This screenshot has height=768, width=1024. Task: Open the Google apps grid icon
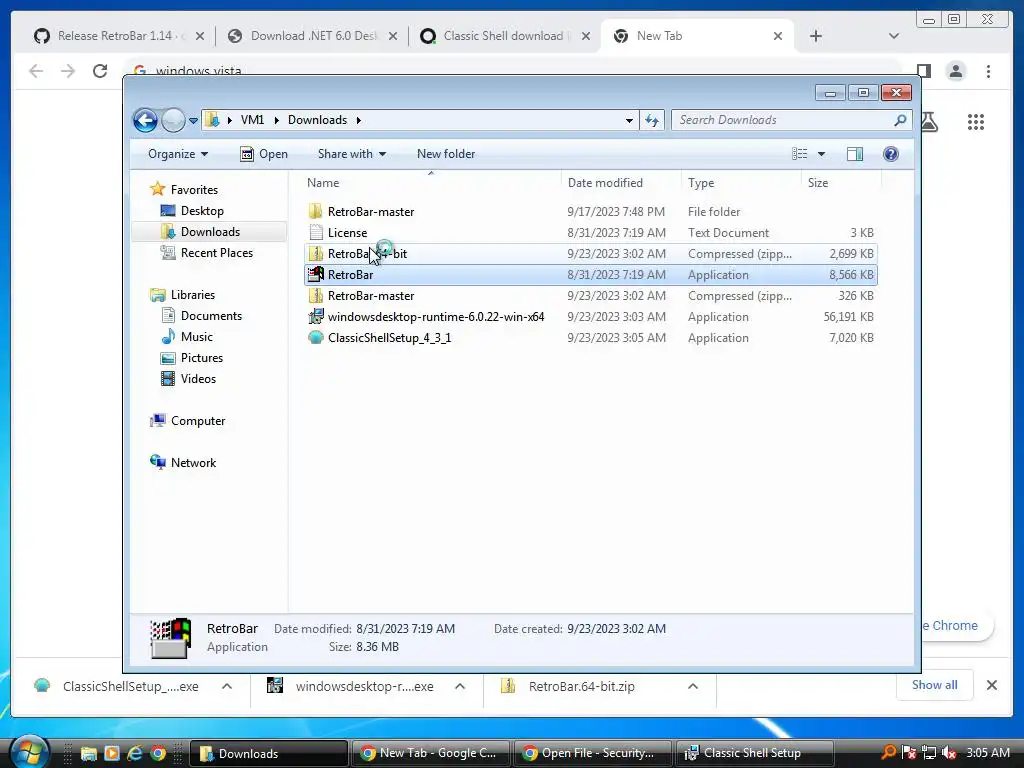[976, 122]
